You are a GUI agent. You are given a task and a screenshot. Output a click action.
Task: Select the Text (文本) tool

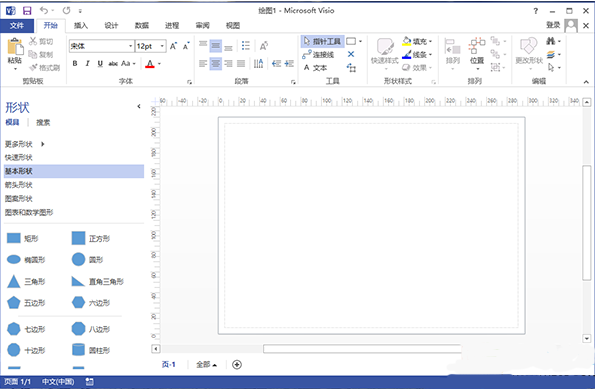315,68
